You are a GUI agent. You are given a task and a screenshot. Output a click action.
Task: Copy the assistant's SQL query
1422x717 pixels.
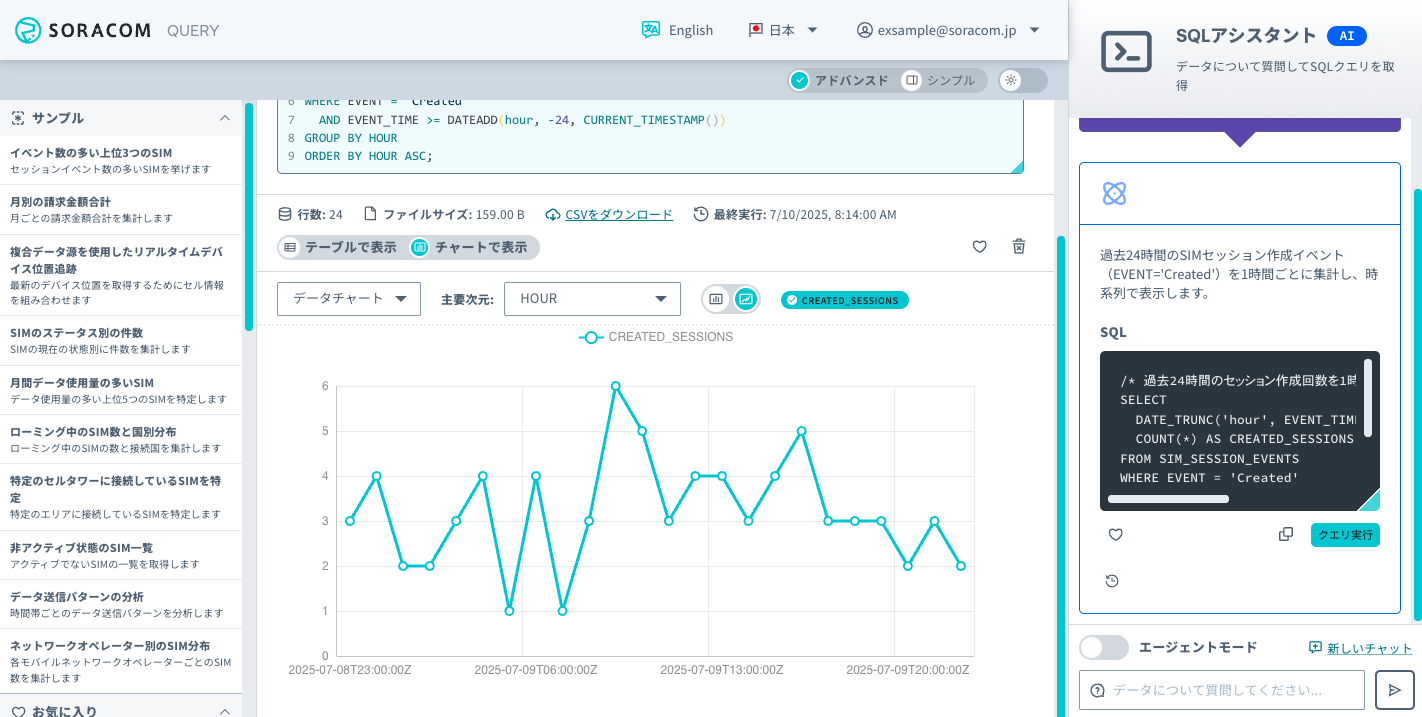(1286, 535)
